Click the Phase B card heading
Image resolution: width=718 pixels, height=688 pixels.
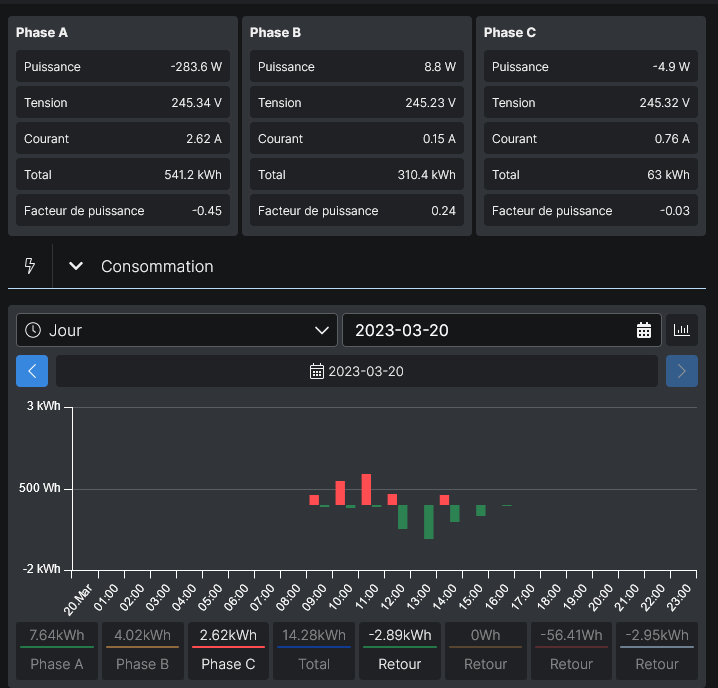[276, 33]
